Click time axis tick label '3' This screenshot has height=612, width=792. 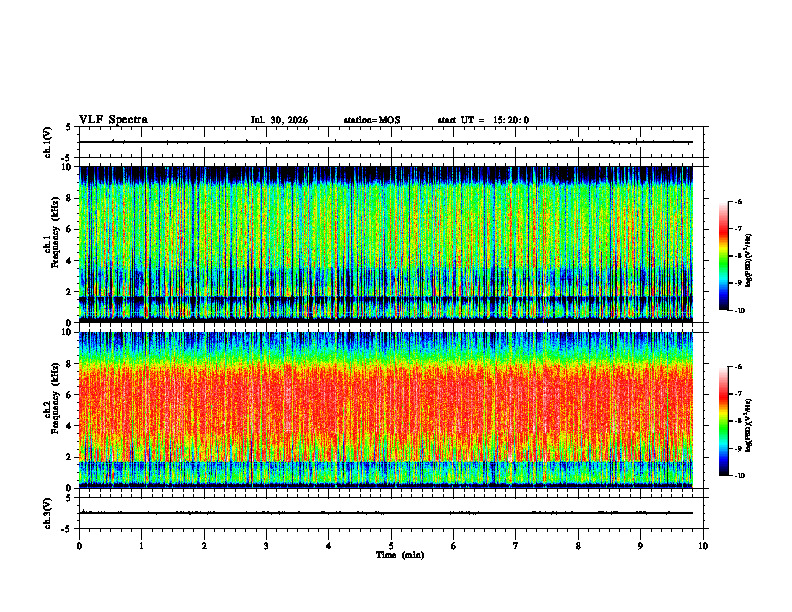click(266, 546)
